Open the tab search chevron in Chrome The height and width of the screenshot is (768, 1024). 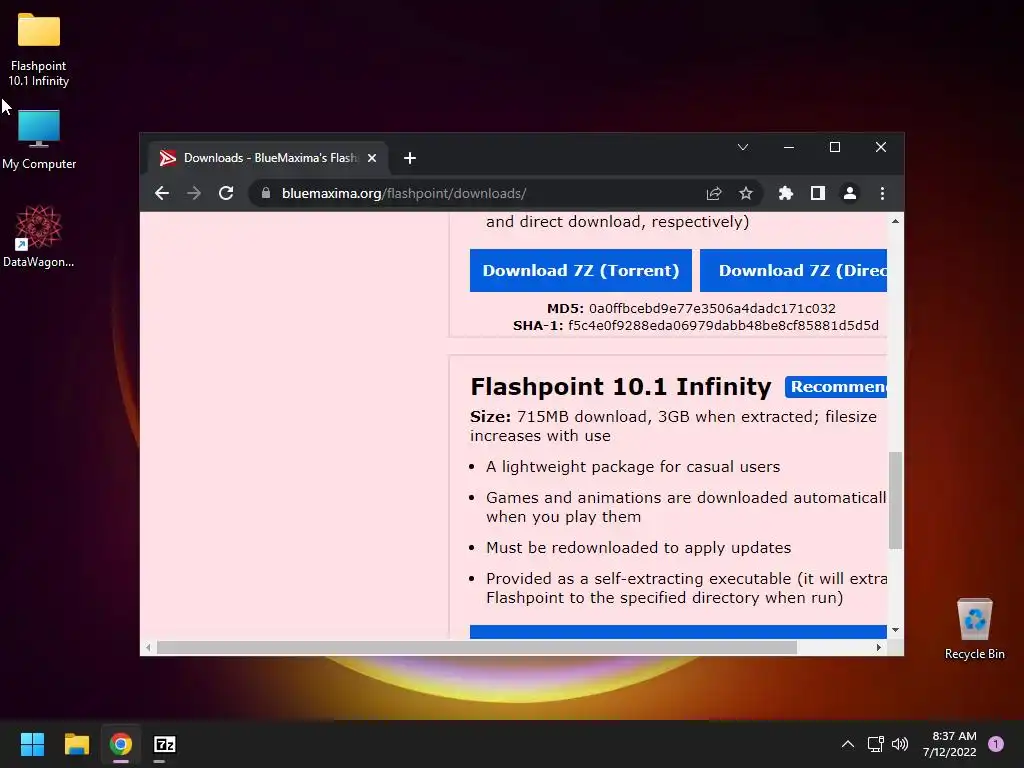[x=743, y=147]
